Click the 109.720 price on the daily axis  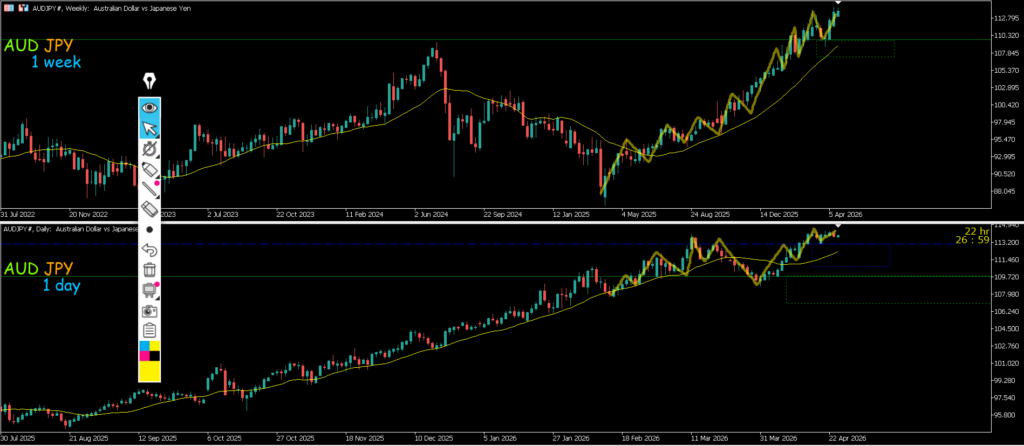point(1006,277)
